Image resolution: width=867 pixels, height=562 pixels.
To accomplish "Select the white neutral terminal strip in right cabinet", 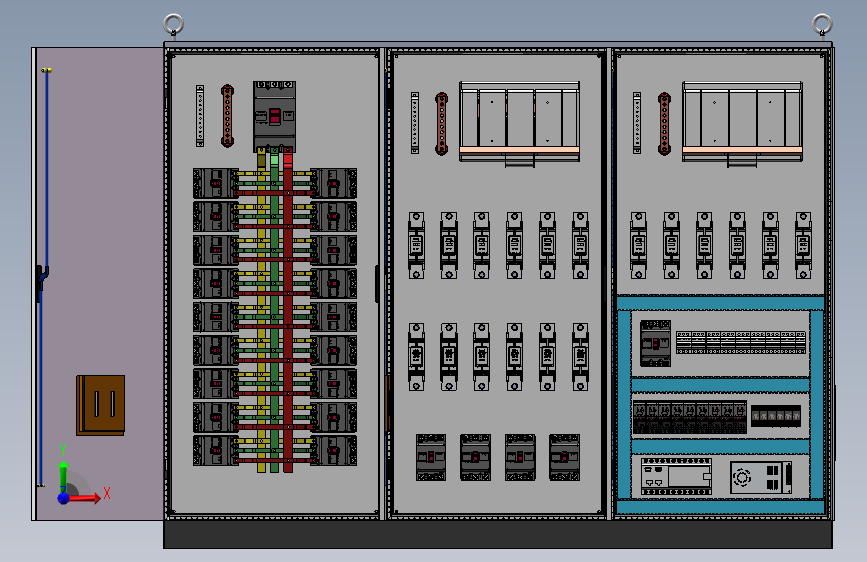I will pyautogui.click(x=637, y=123).
